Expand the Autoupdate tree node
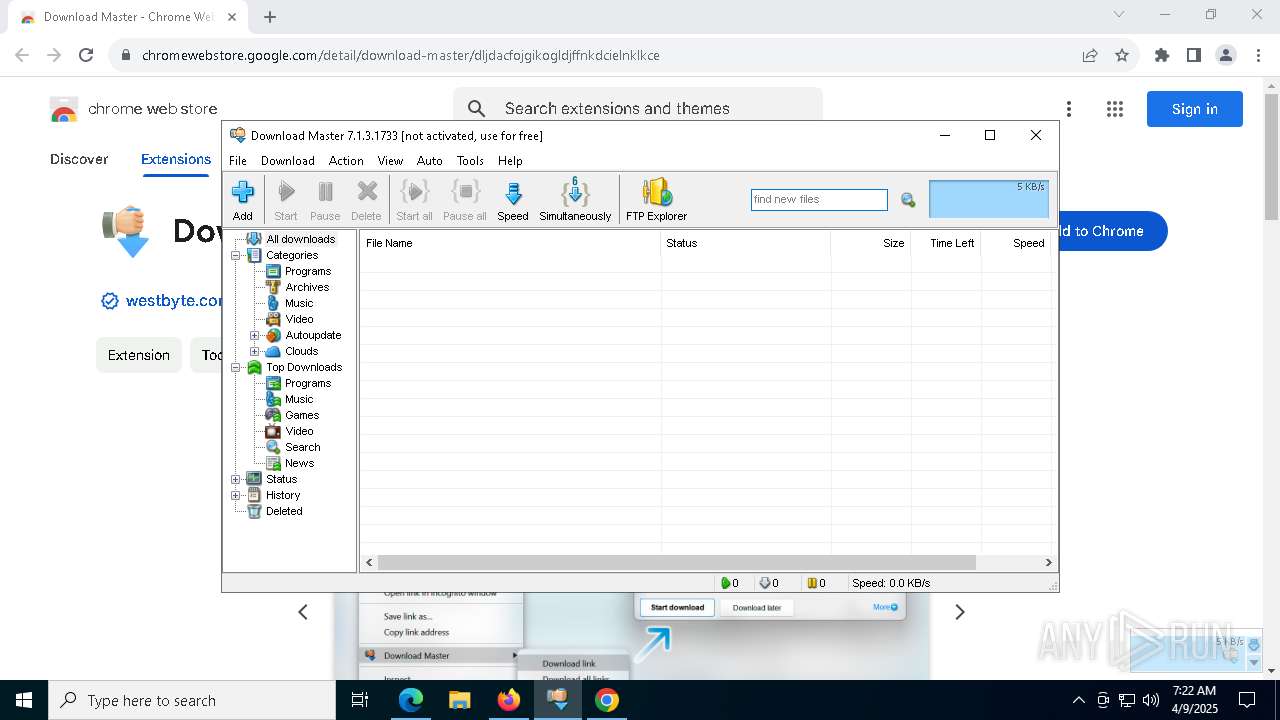This screenshot has width=1280, height=720. [254, 335]
